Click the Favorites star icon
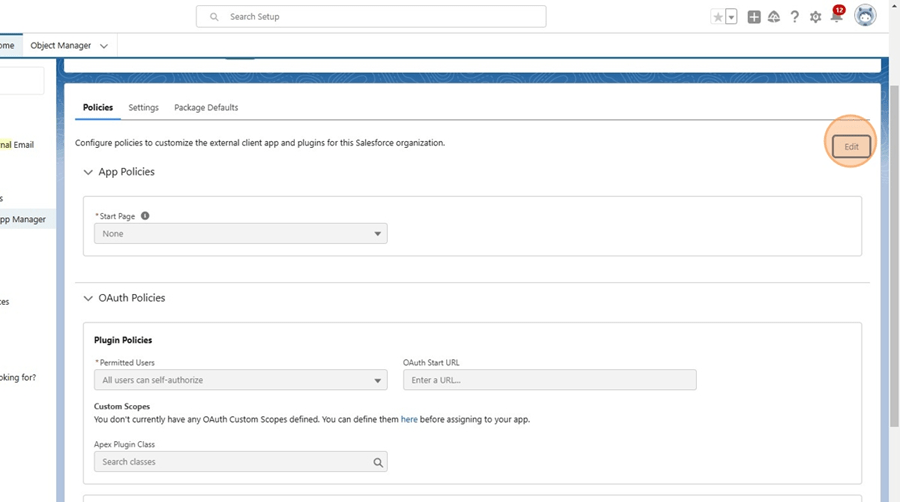This screenshot has height=502, width=900. point(717,17)
